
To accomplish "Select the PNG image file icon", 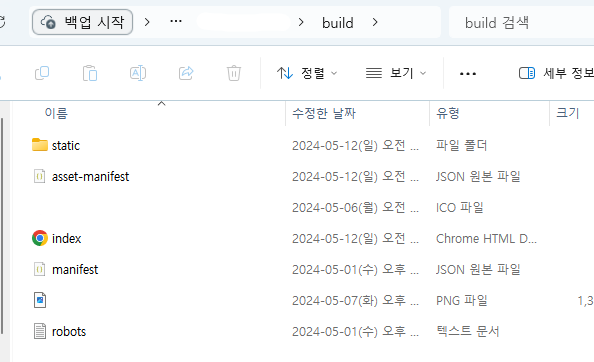I will coord(40,300).
